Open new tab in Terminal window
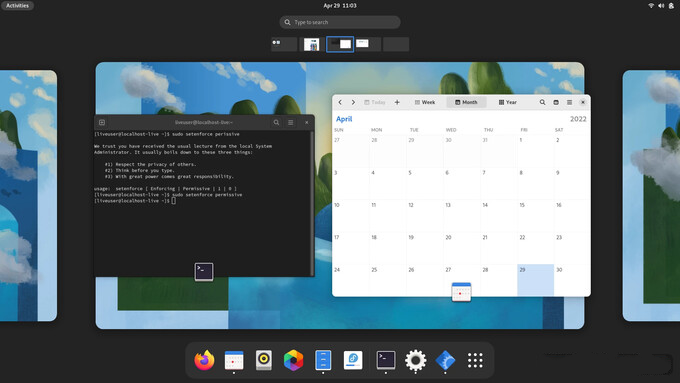The image size is (680, 383). click(102, 123)
